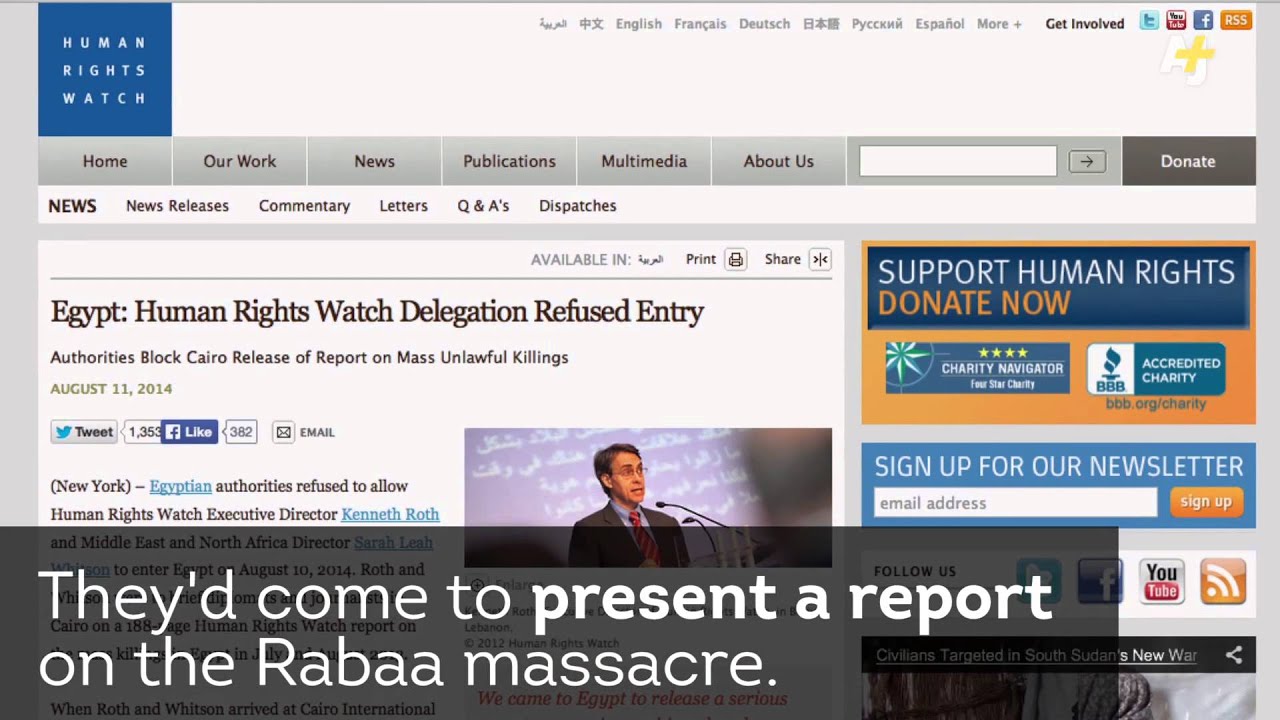Click the Get Involved link
This screenshot has height=720, width=1280.
tap(1085, 24)
